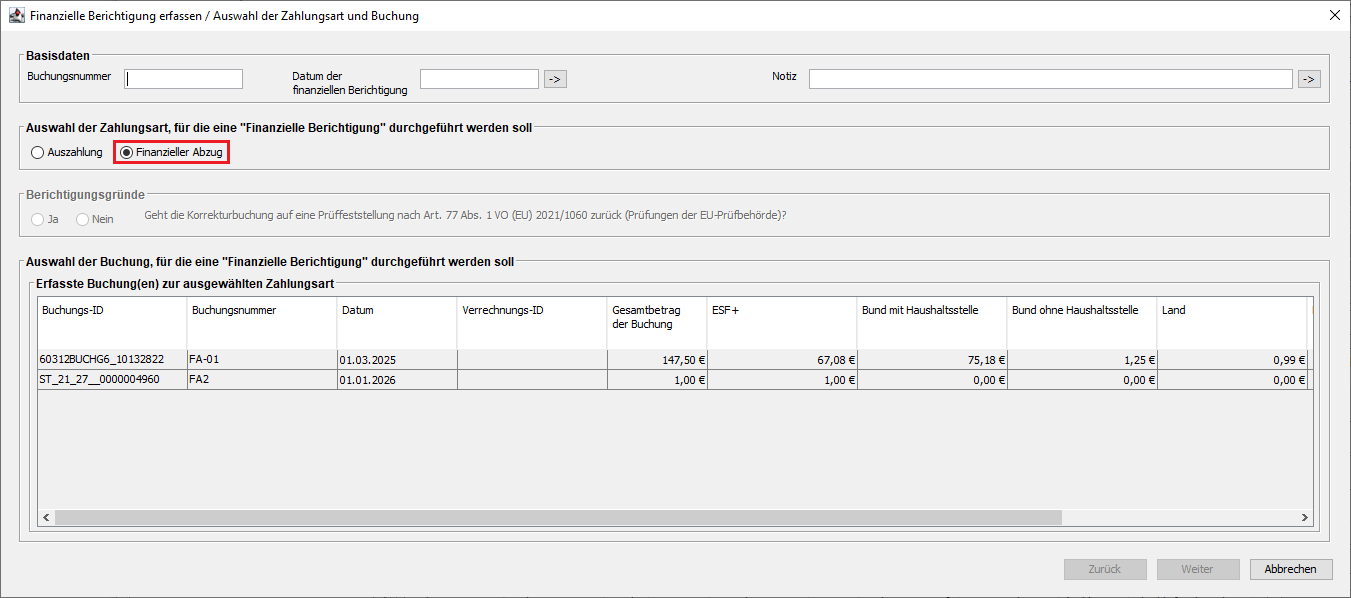Click the Weiter button
Image resolution: width=1351 pixels, height=598 pixels.
(1197, 569)
